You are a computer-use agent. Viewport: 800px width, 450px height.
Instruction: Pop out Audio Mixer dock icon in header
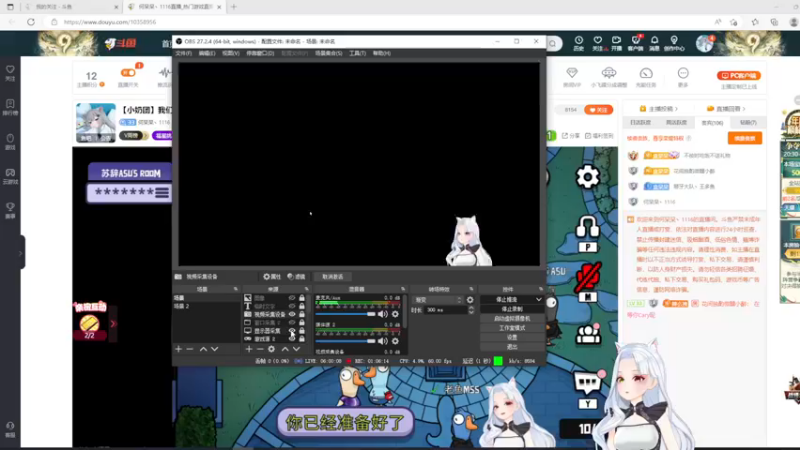pos(403,289)
